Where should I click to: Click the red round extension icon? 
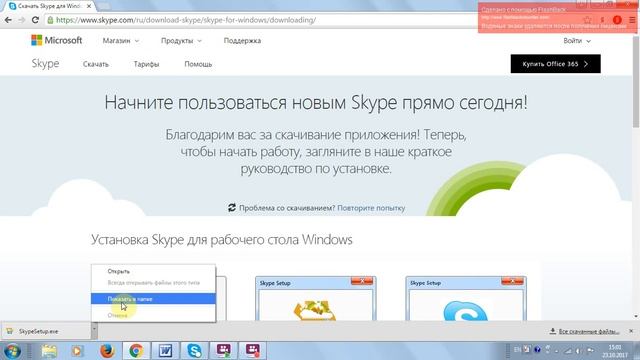[617, 20]
